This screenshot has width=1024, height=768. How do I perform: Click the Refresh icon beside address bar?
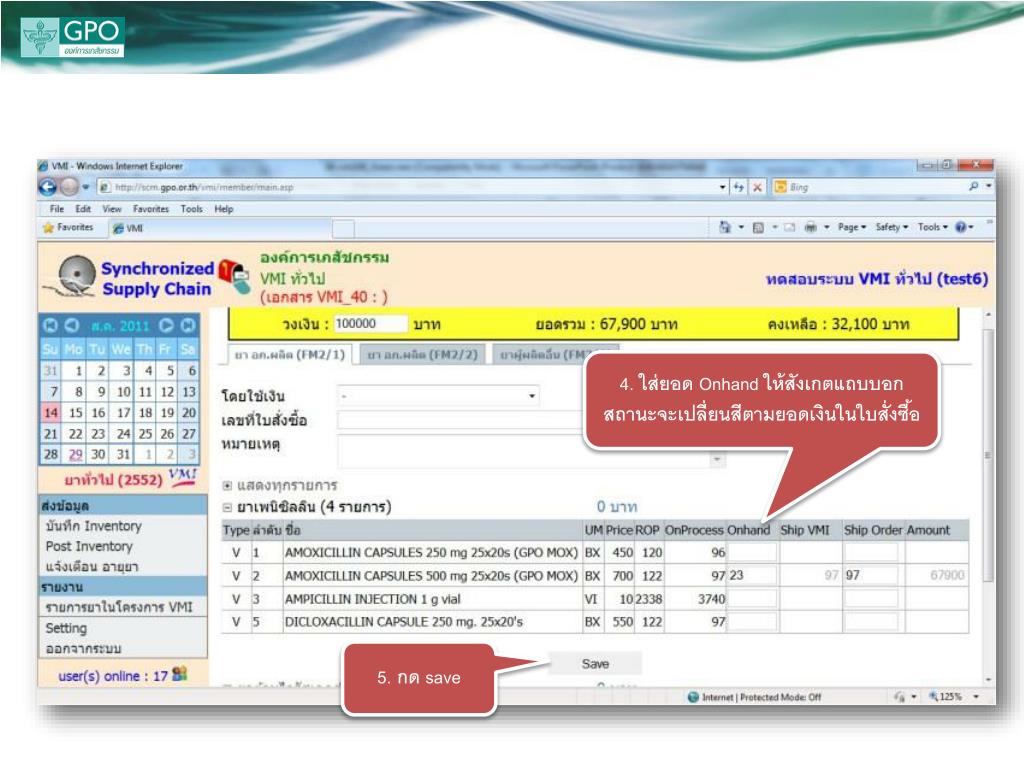tap(739, 187)
